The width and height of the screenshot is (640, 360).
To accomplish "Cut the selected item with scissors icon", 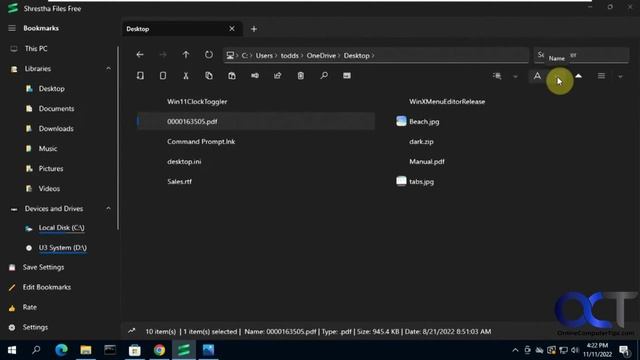I will 186,76.
